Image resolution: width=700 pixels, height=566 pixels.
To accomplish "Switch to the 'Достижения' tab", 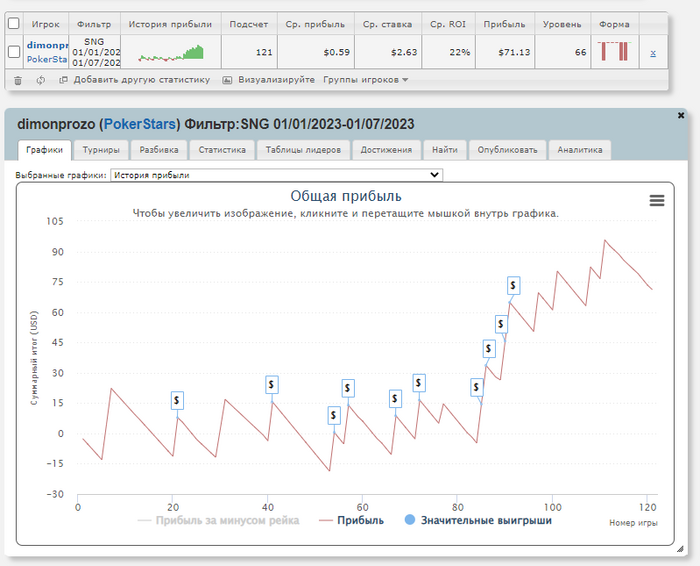I will [386, 150].
